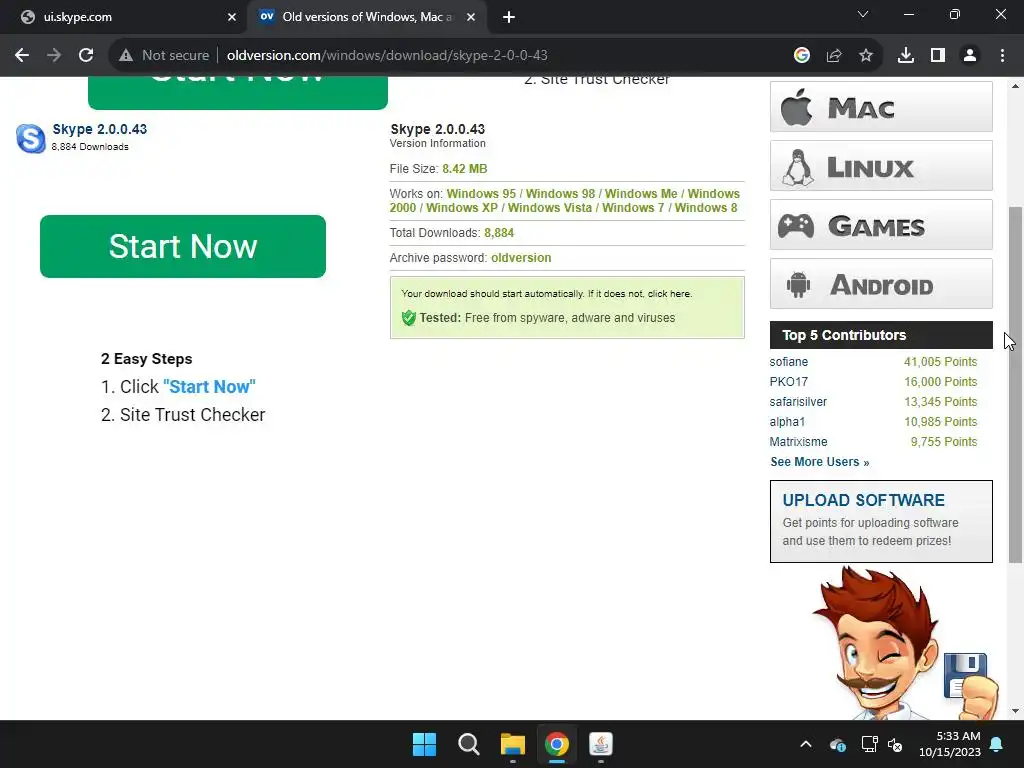Click Windows Me compatibility link

click(641, 194)
